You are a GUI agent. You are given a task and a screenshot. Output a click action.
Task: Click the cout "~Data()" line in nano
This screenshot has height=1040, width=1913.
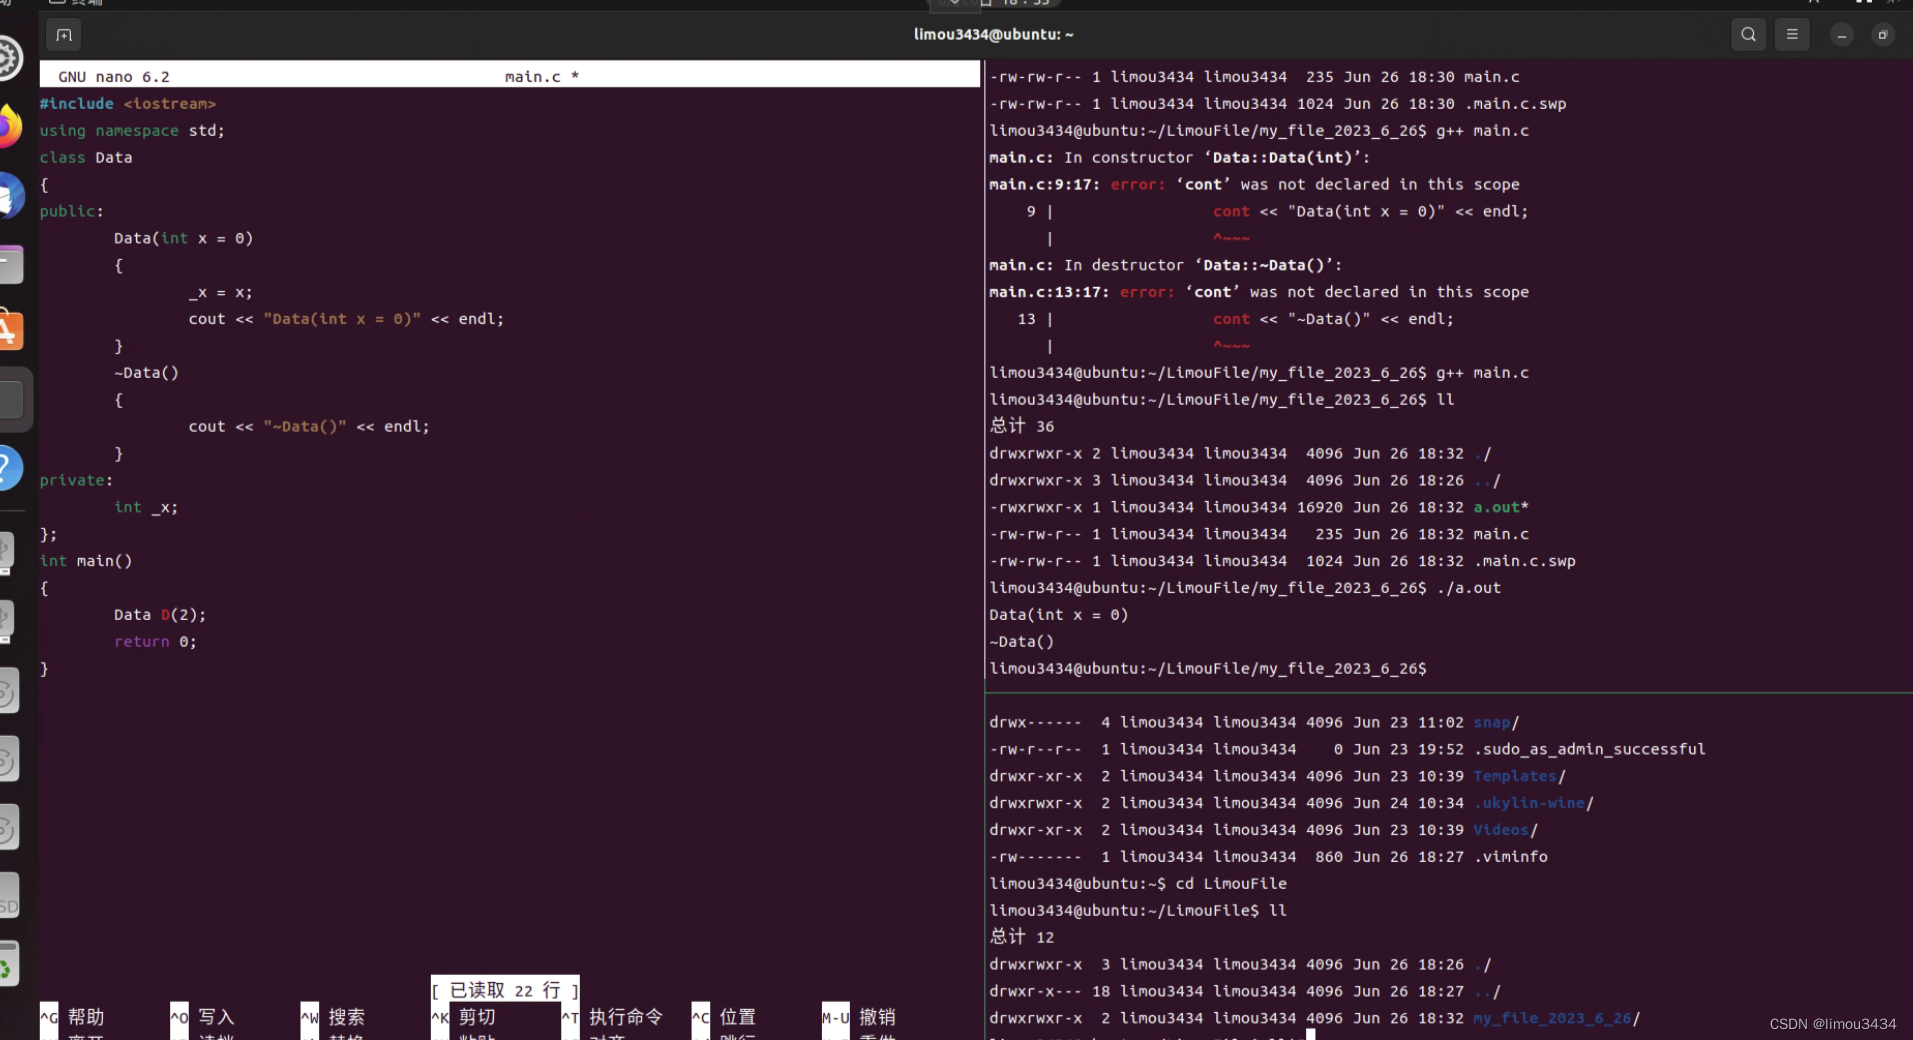click(x=309, y=427)
